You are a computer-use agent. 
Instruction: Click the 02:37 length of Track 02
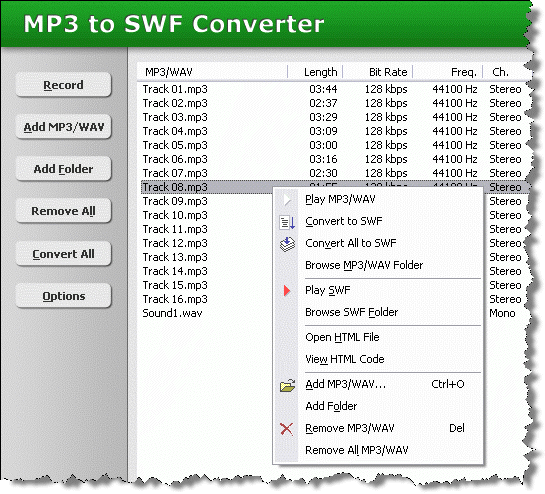(x=323, y=103)
